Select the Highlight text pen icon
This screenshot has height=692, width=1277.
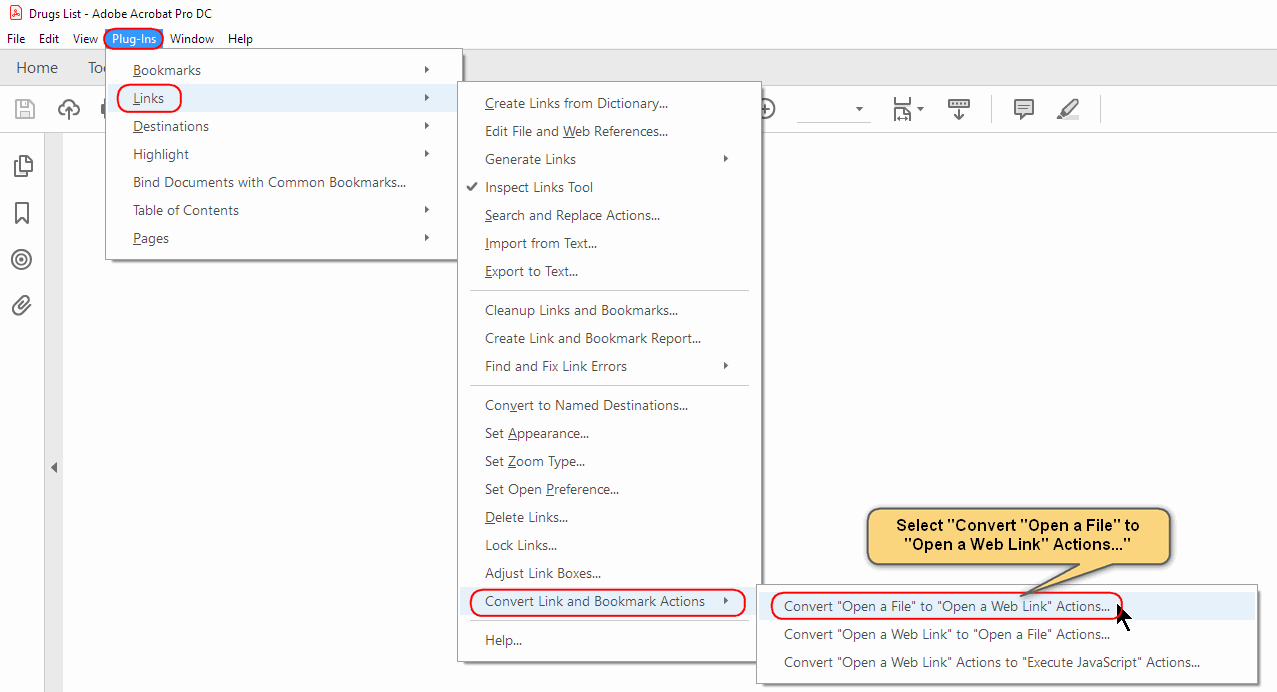pyautogui.click(x=1068, y=109)
